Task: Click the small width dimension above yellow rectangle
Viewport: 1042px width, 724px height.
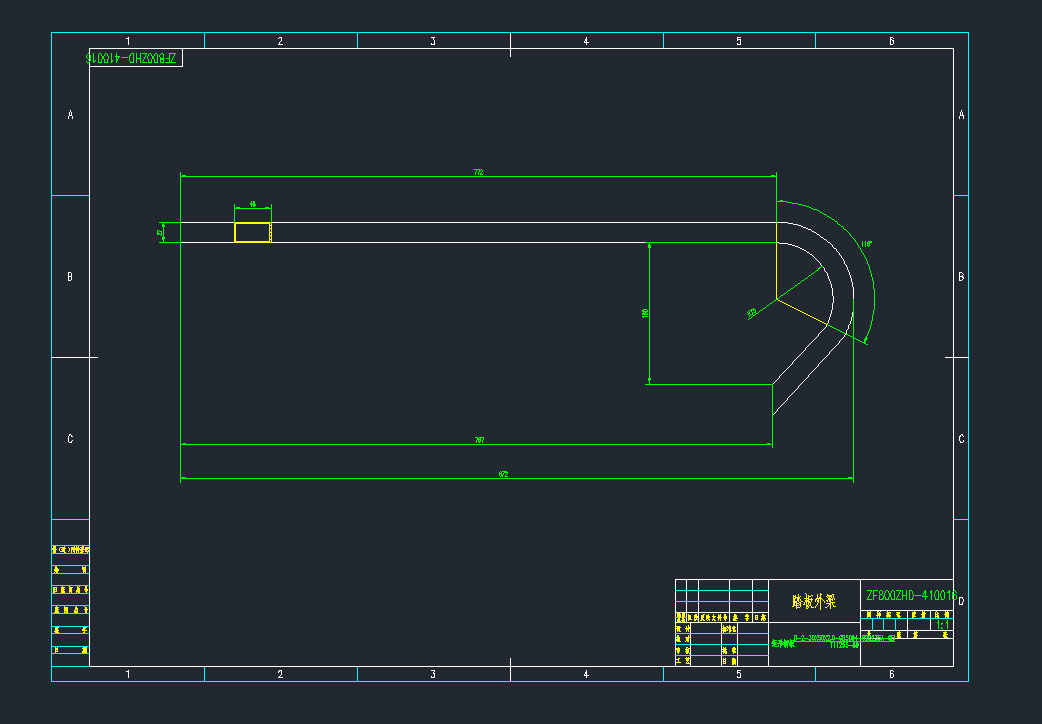Action: click(x=252, y=203)
